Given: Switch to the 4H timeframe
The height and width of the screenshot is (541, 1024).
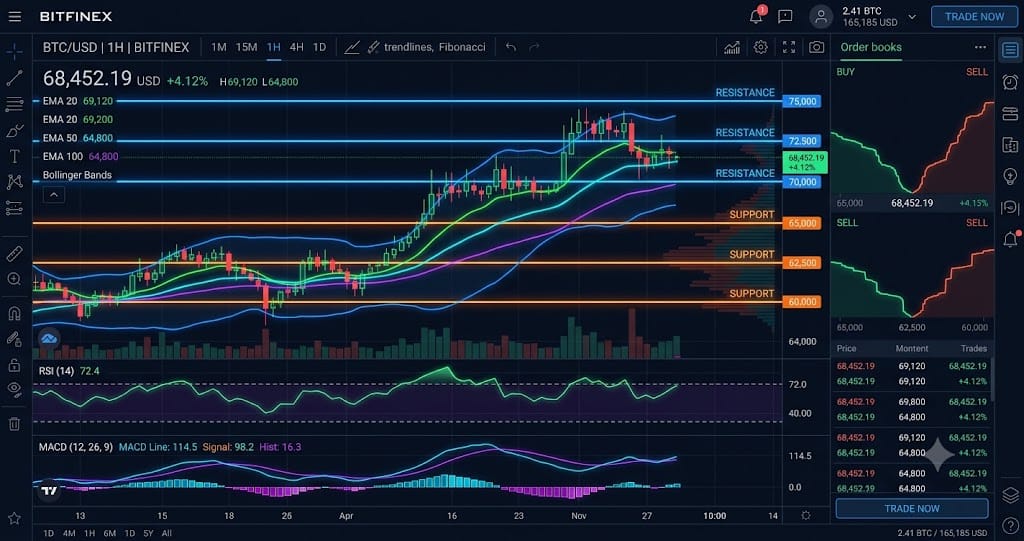Looking at the screenshot, I should (296, 47).
